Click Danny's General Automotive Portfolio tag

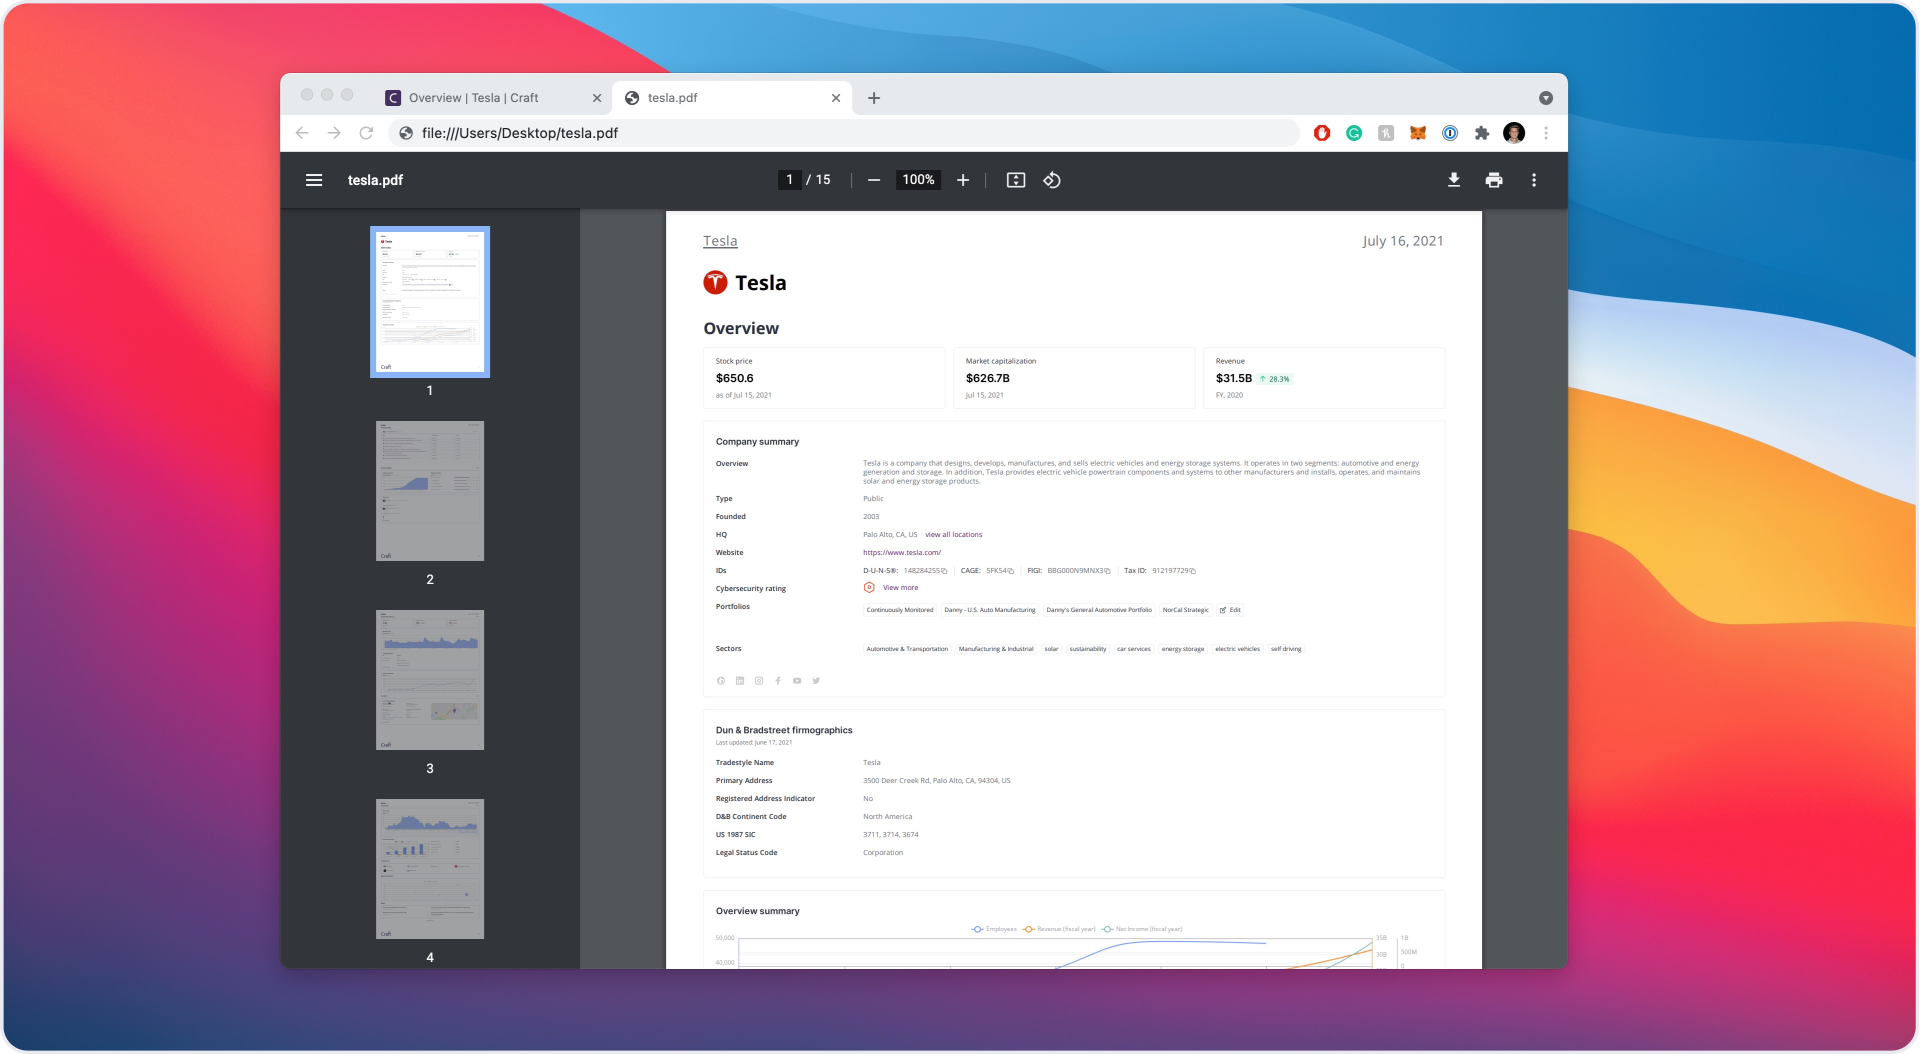[x=1099, y=610]
